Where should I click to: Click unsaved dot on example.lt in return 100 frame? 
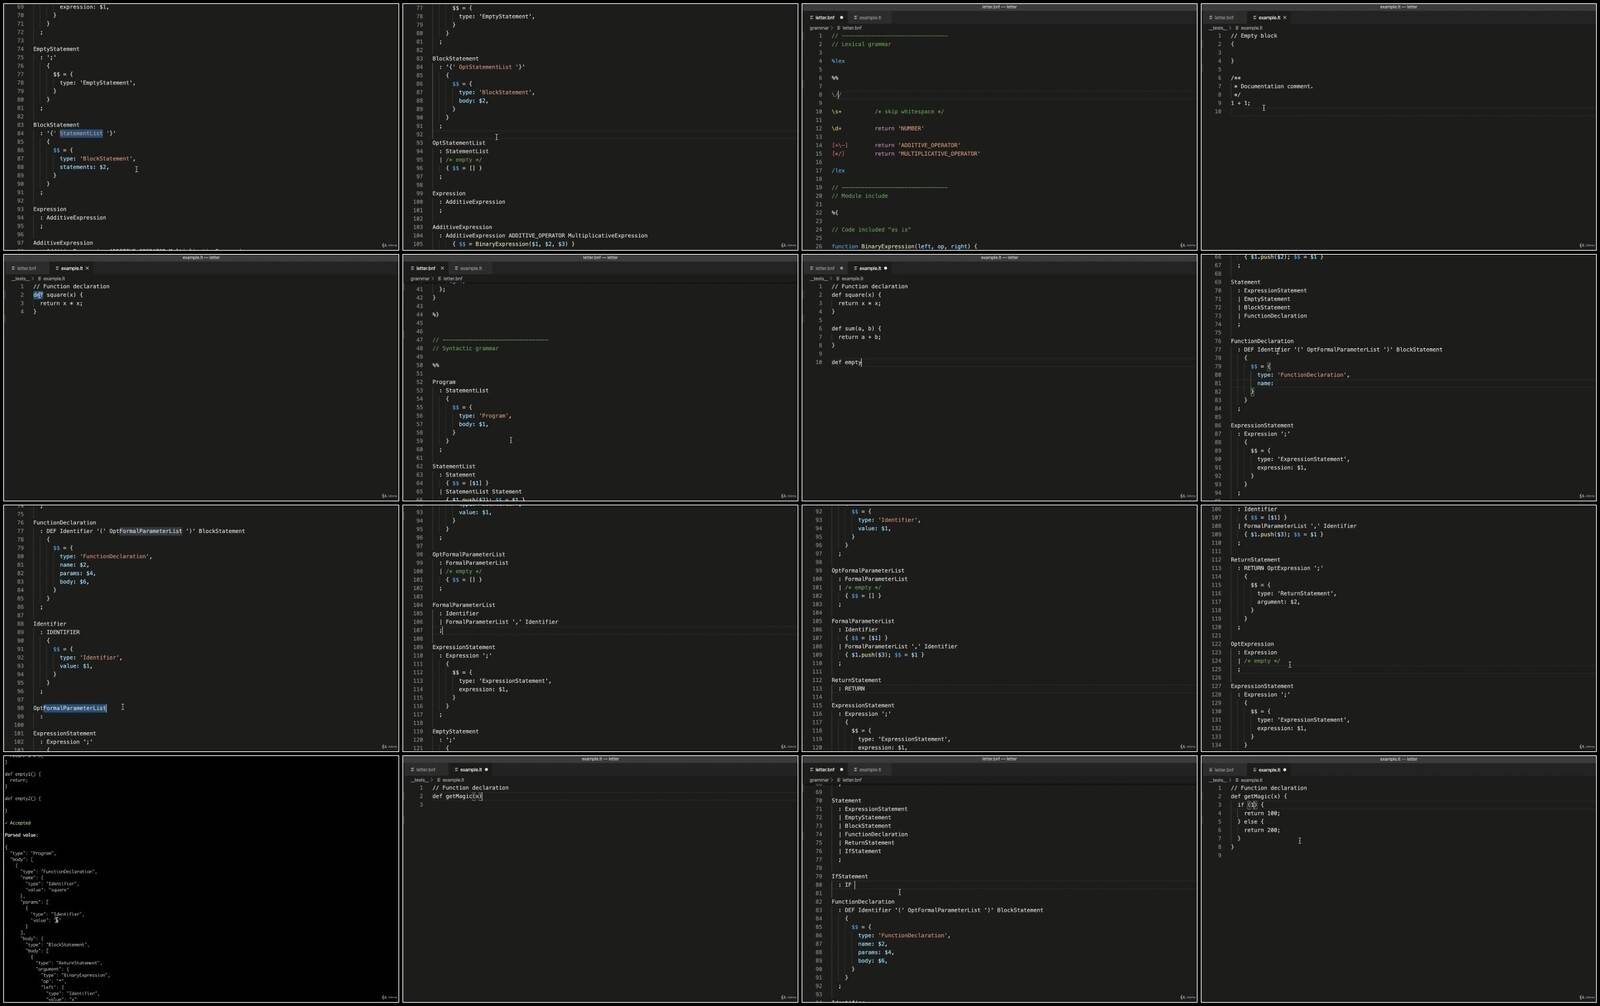point(1285,769)
